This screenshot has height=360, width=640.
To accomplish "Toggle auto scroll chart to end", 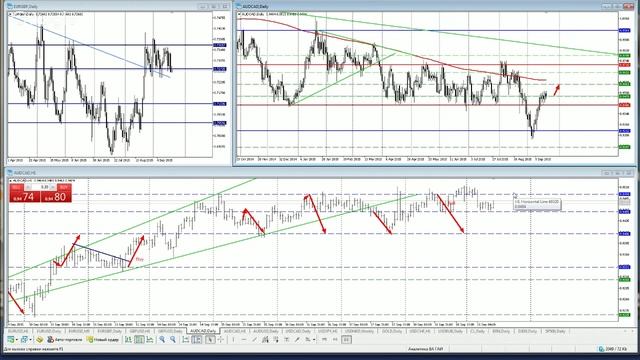I will (x=185, y=340).
